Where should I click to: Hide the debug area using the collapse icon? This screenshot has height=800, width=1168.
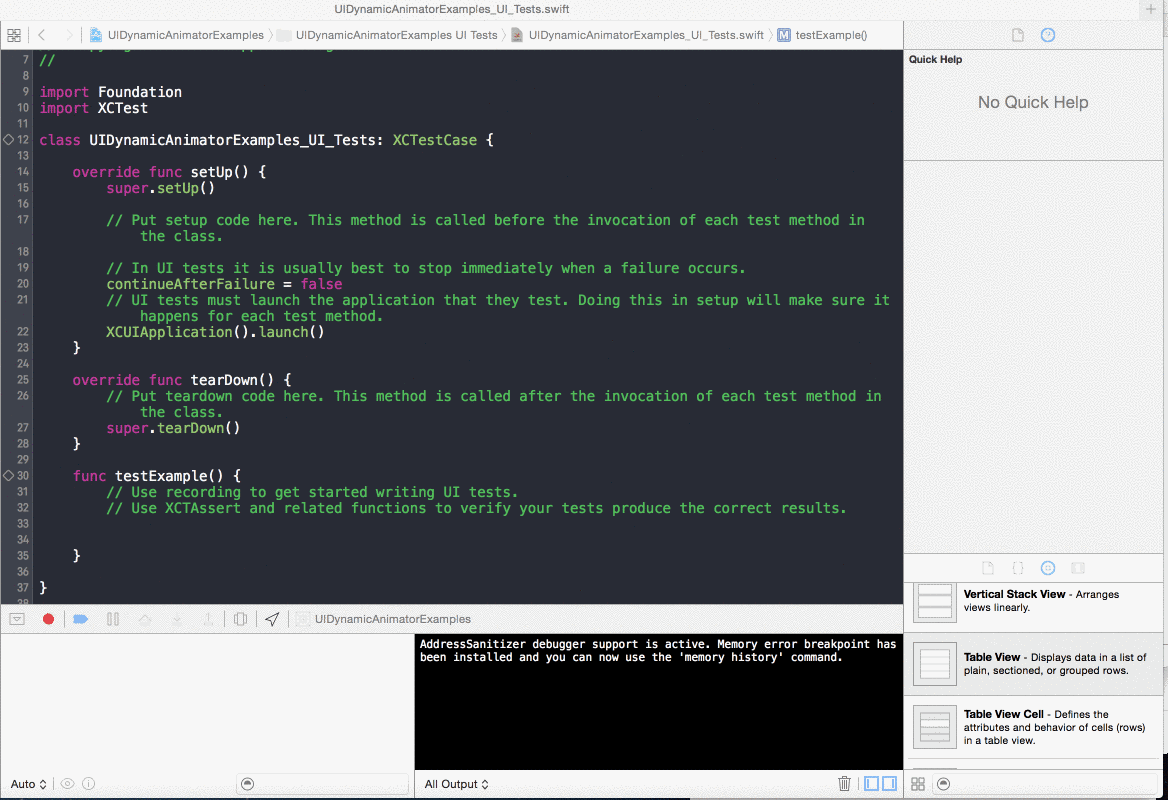17,619
